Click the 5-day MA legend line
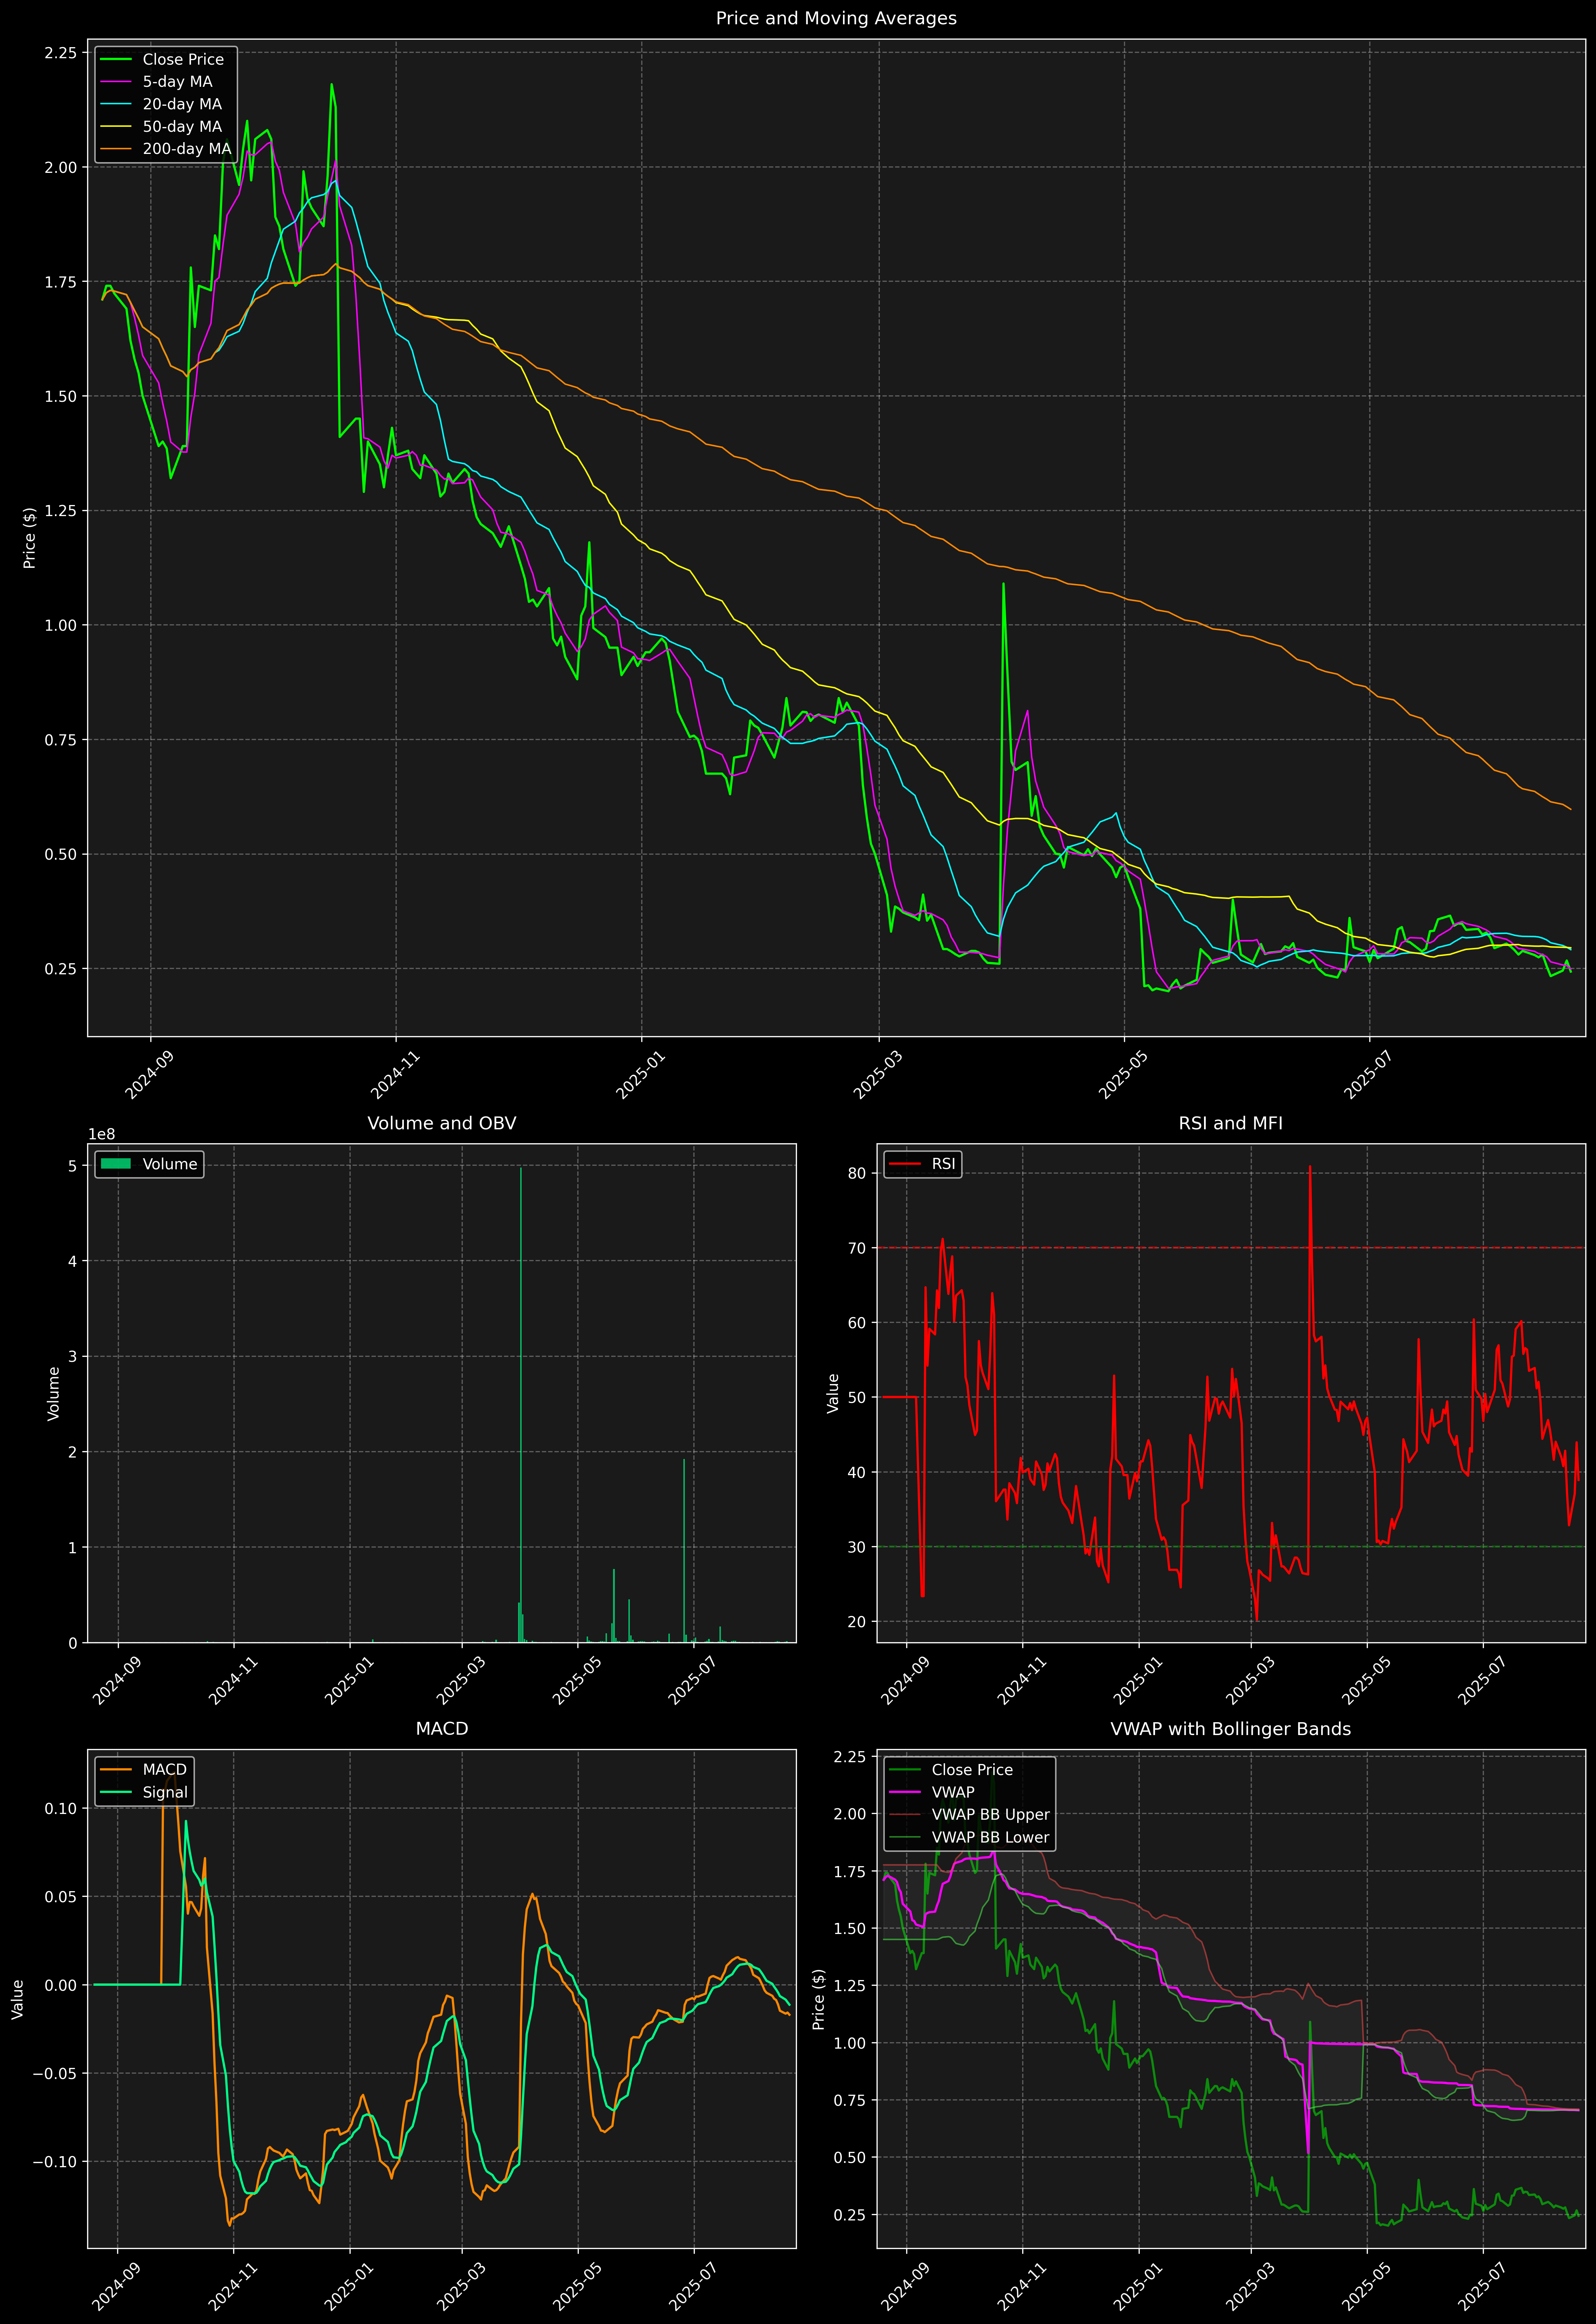Image resolution: width=1596 pixels, height=2324 pixels. pos(116,82)
